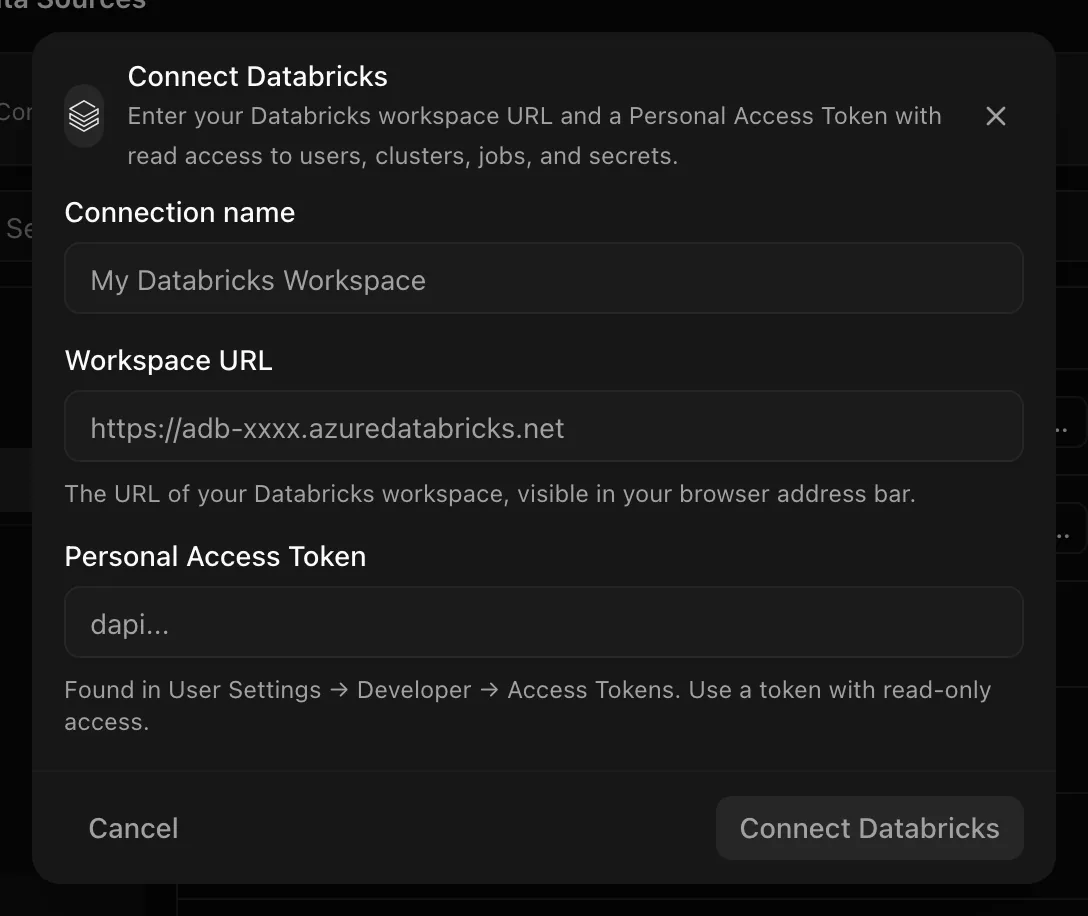
Task: Click the Cancel button
Action: (x=133, y=828)
